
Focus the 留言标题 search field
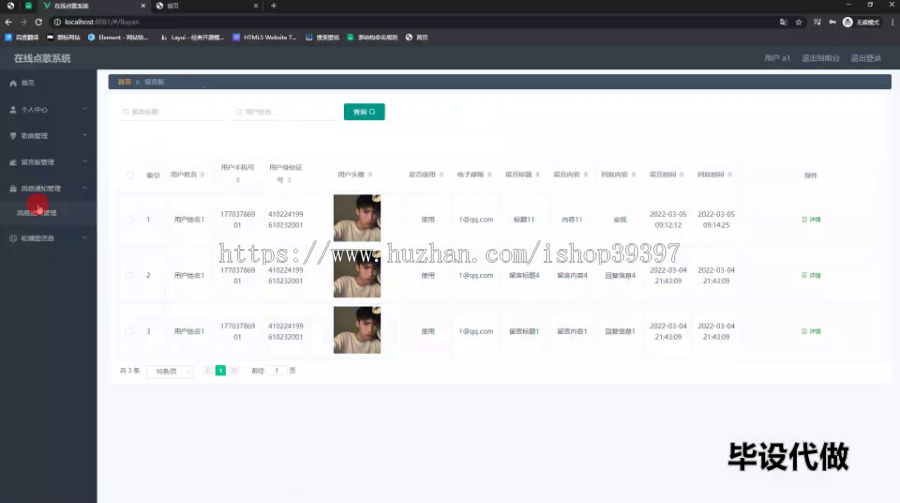pos(172,112)
